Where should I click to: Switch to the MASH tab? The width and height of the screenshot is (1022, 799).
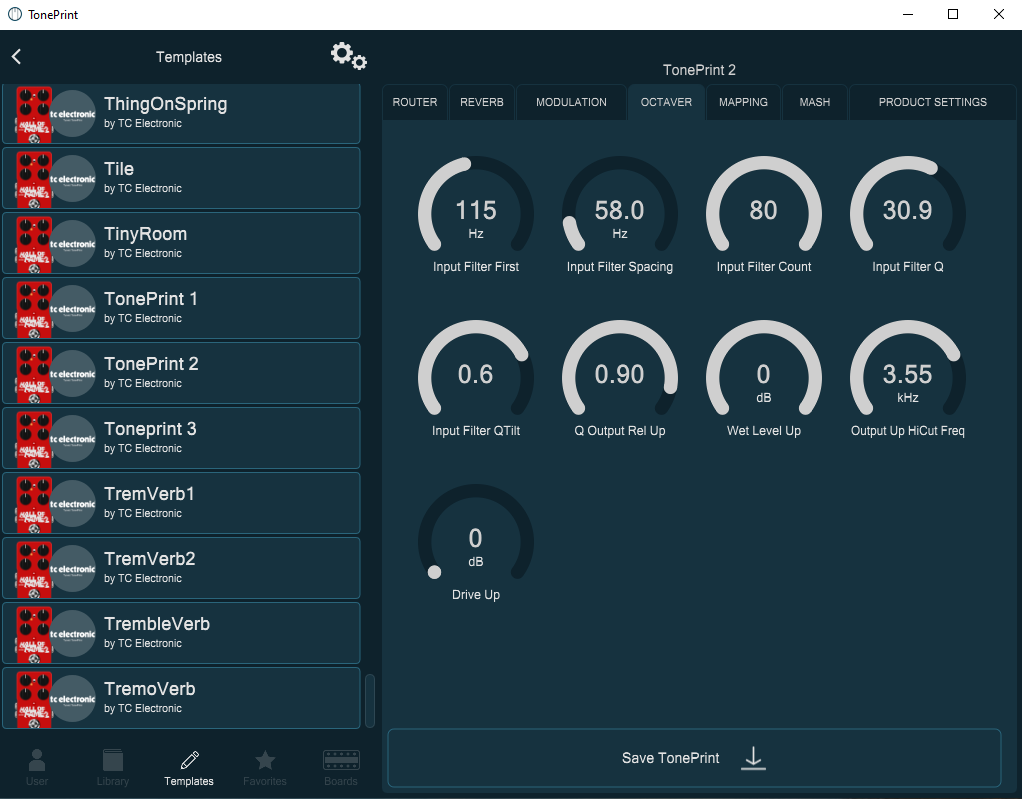[815, 102]
